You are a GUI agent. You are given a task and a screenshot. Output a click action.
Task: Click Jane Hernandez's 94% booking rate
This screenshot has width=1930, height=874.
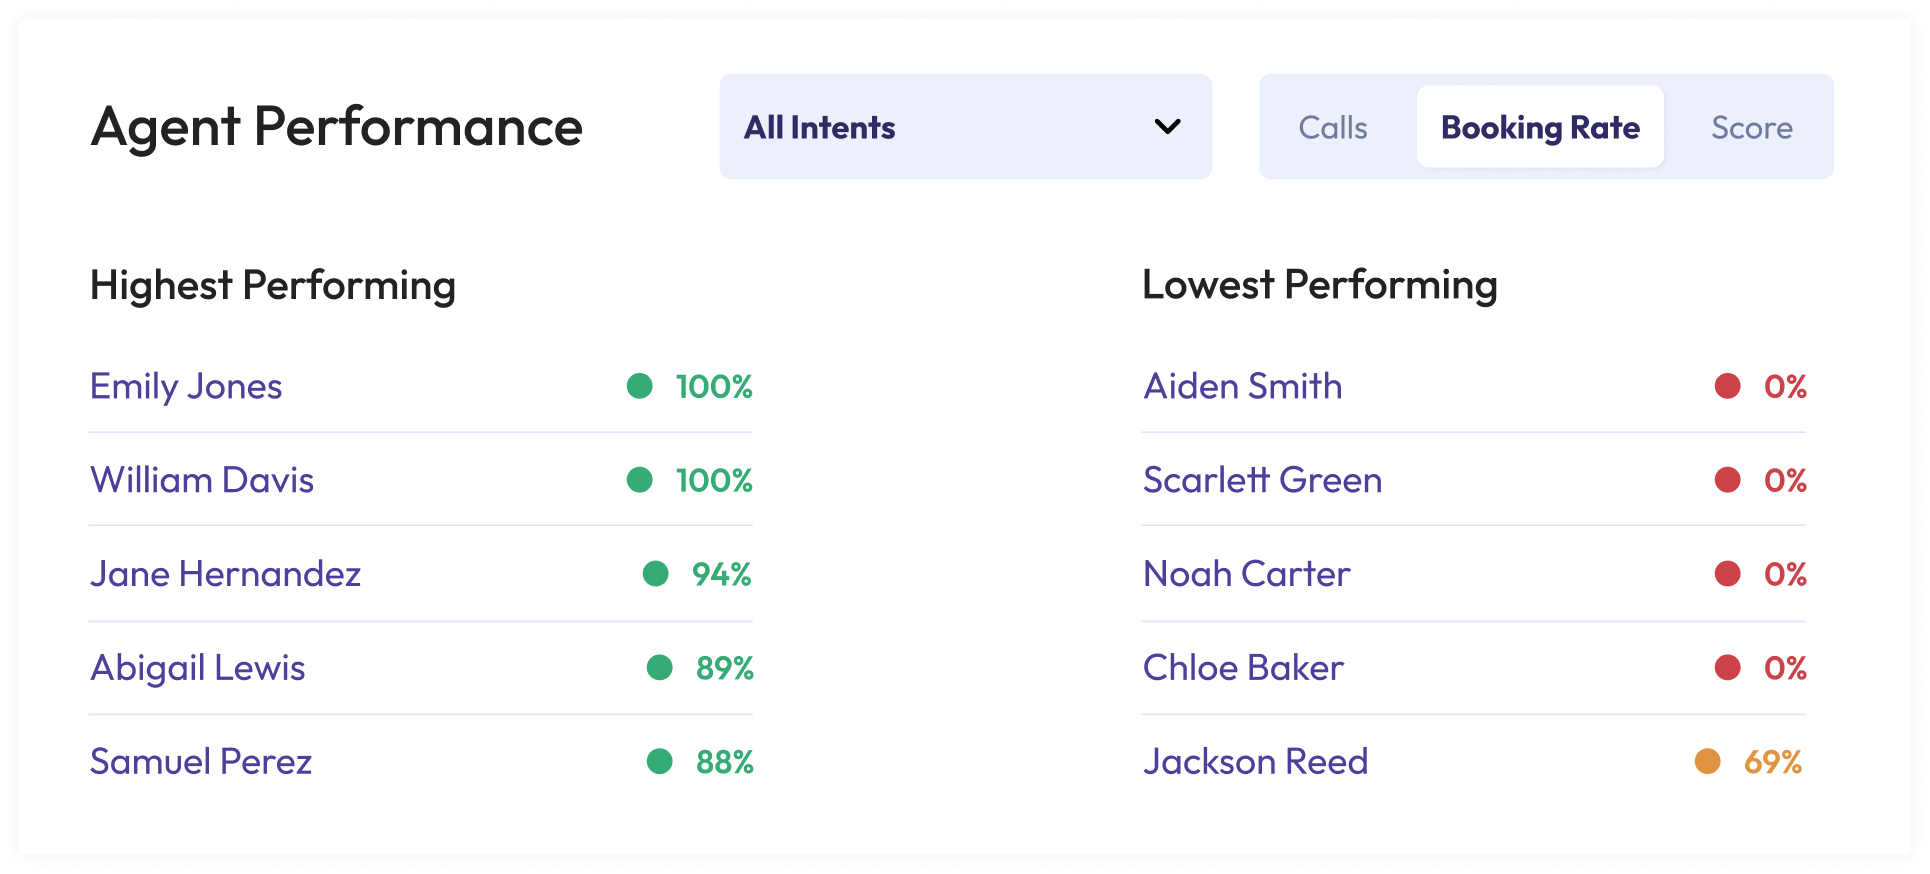click(721, 575)
